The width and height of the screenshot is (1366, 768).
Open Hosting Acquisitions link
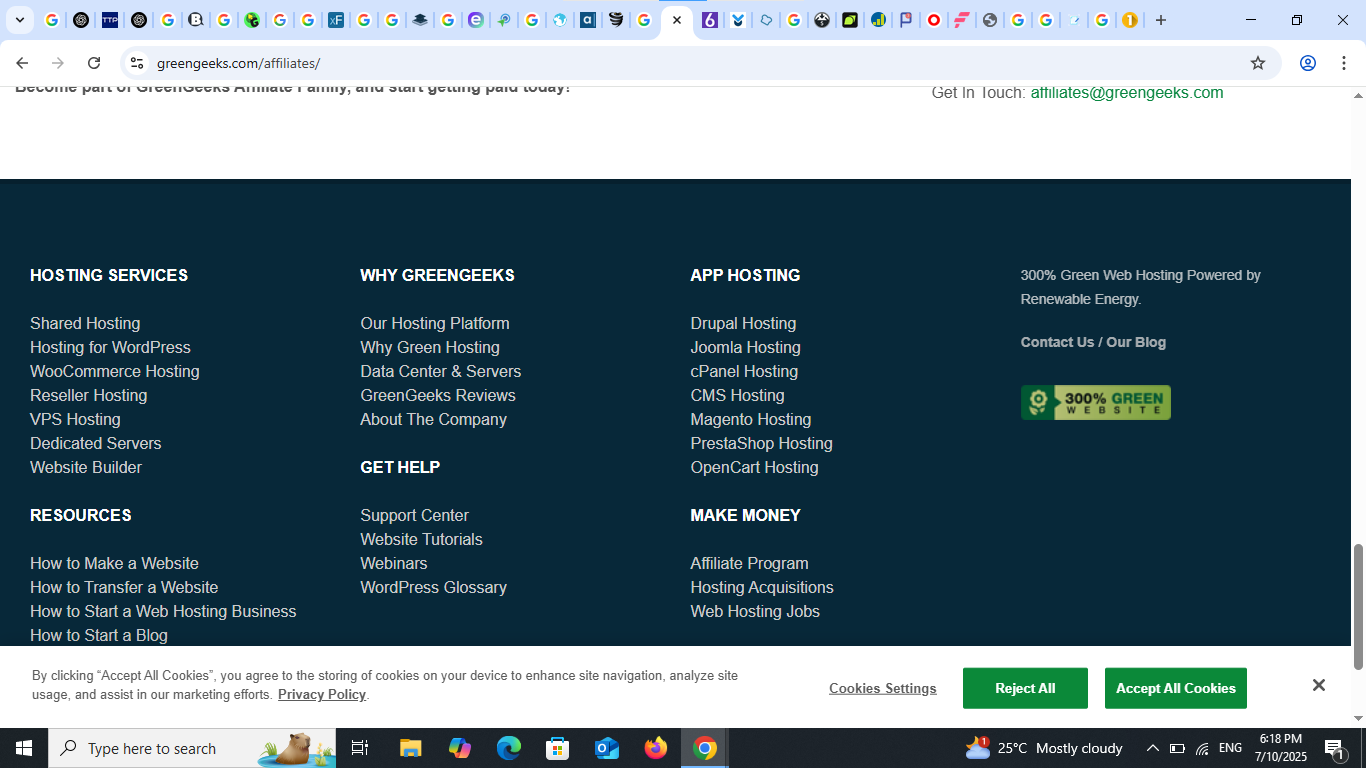[762, 587]
